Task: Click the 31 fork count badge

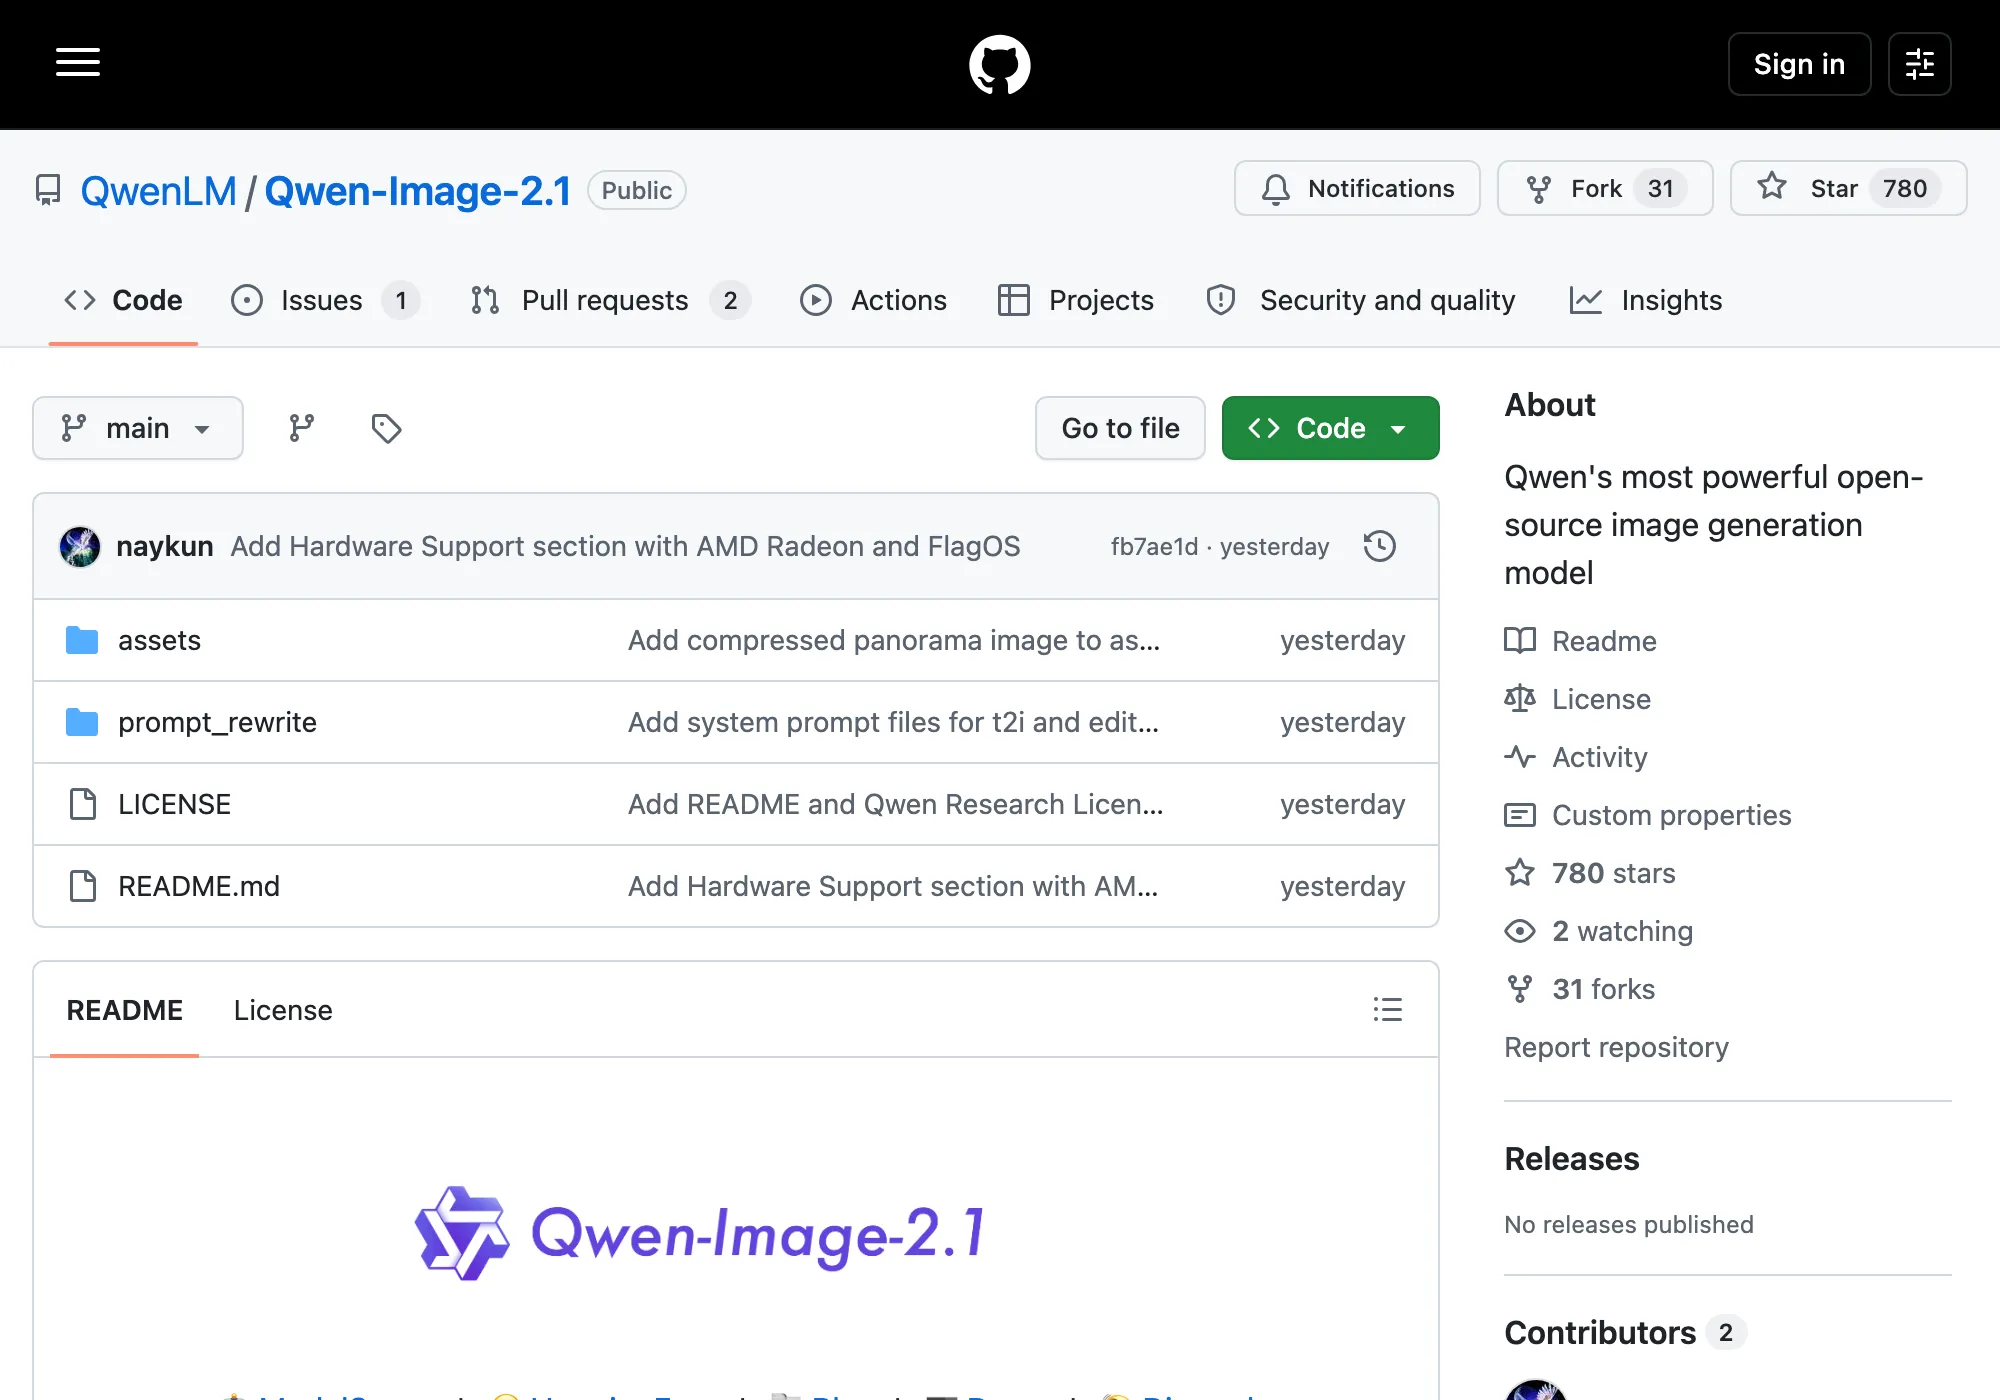Action: pyautogui.click(x=1660, y=189)
